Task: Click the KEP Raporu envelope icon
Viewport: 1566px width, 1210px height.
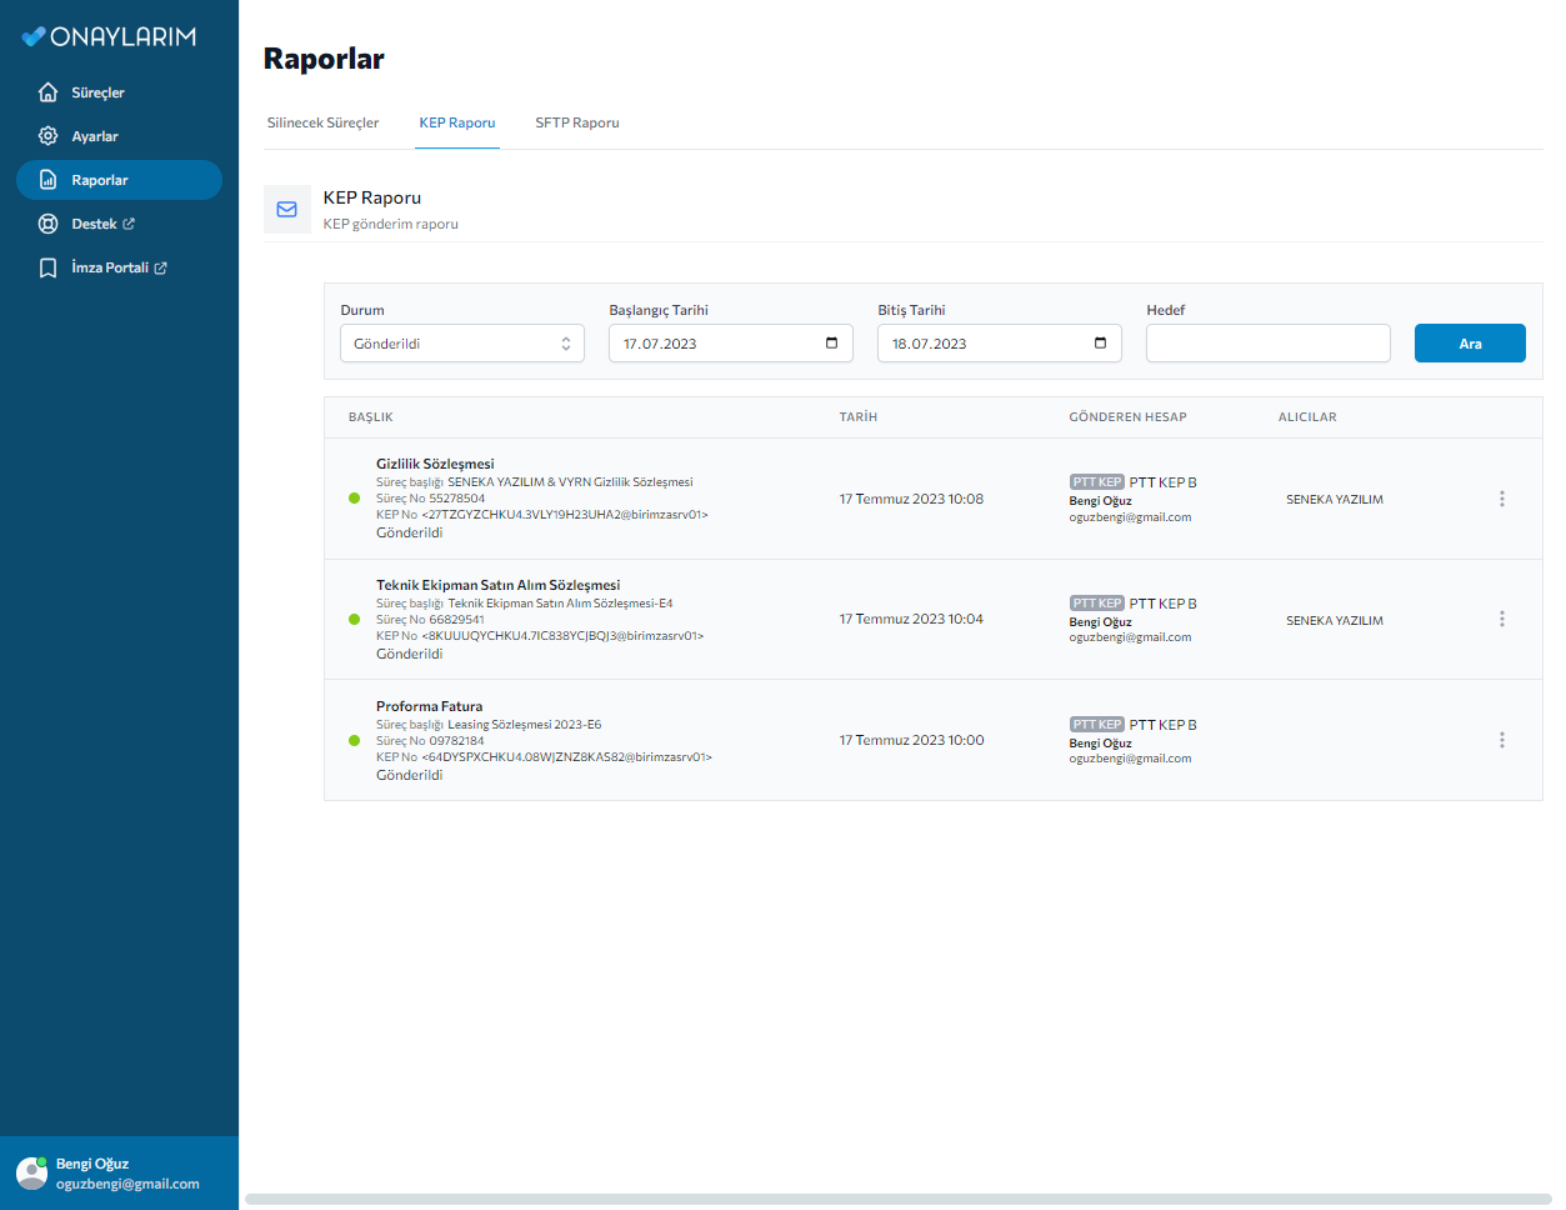Action: [287, 210]
